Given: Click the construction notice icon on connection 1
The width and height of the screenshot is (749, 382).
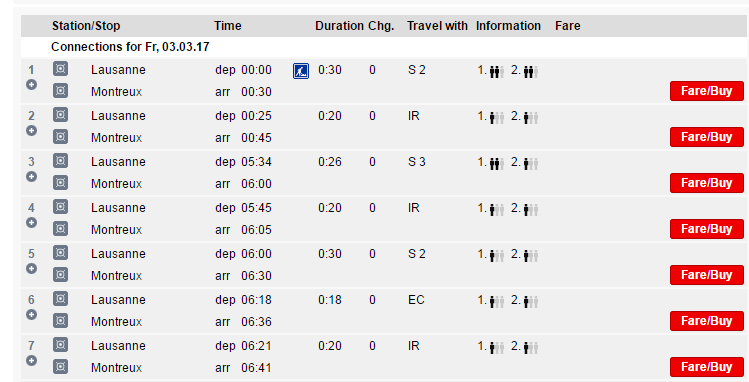Looking at the screenshot, I should click(x=300, y=71).
